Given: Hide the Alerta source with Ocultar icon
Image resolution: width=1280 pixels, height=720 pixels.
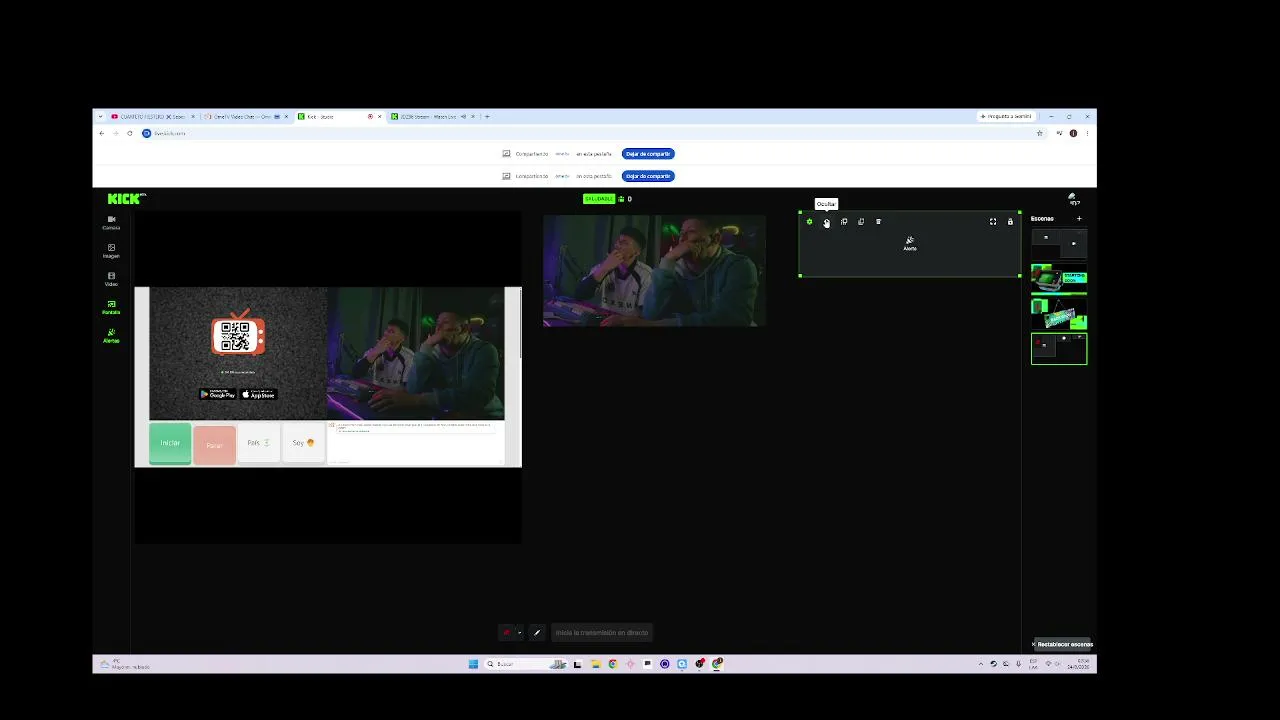Looking at the screenshot, I should (826, 222).
